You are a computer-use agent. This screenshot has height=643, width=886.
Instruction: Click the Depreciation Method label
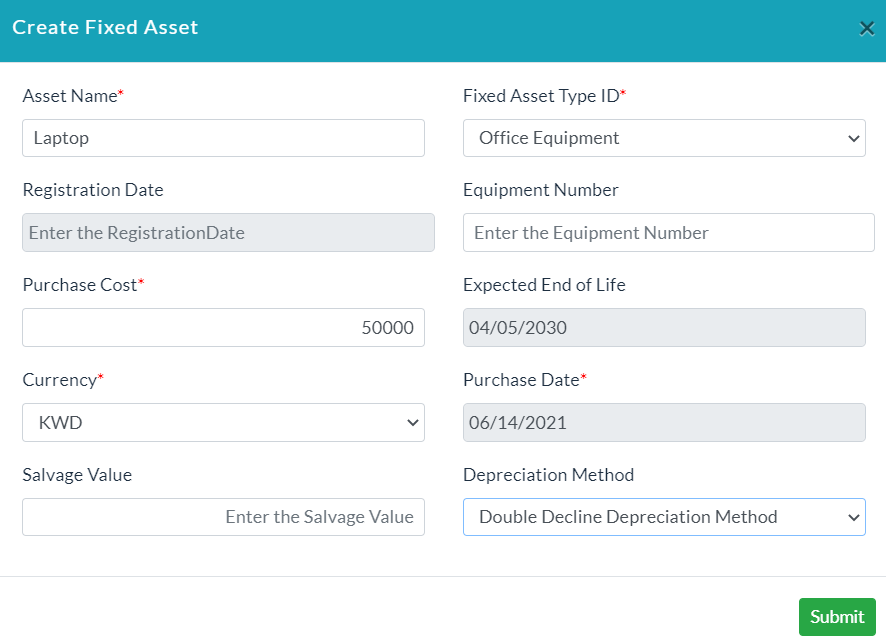click(x=548, y=475)
